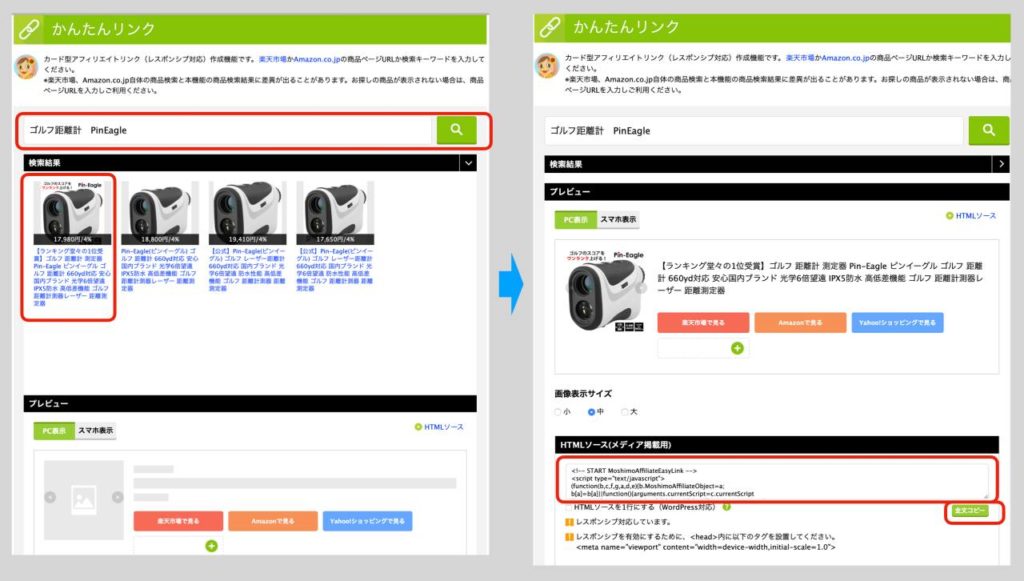
Task: Click Yahoo!ショッピングで見る button in right panel preview
Action: click(x=897, y=322)
